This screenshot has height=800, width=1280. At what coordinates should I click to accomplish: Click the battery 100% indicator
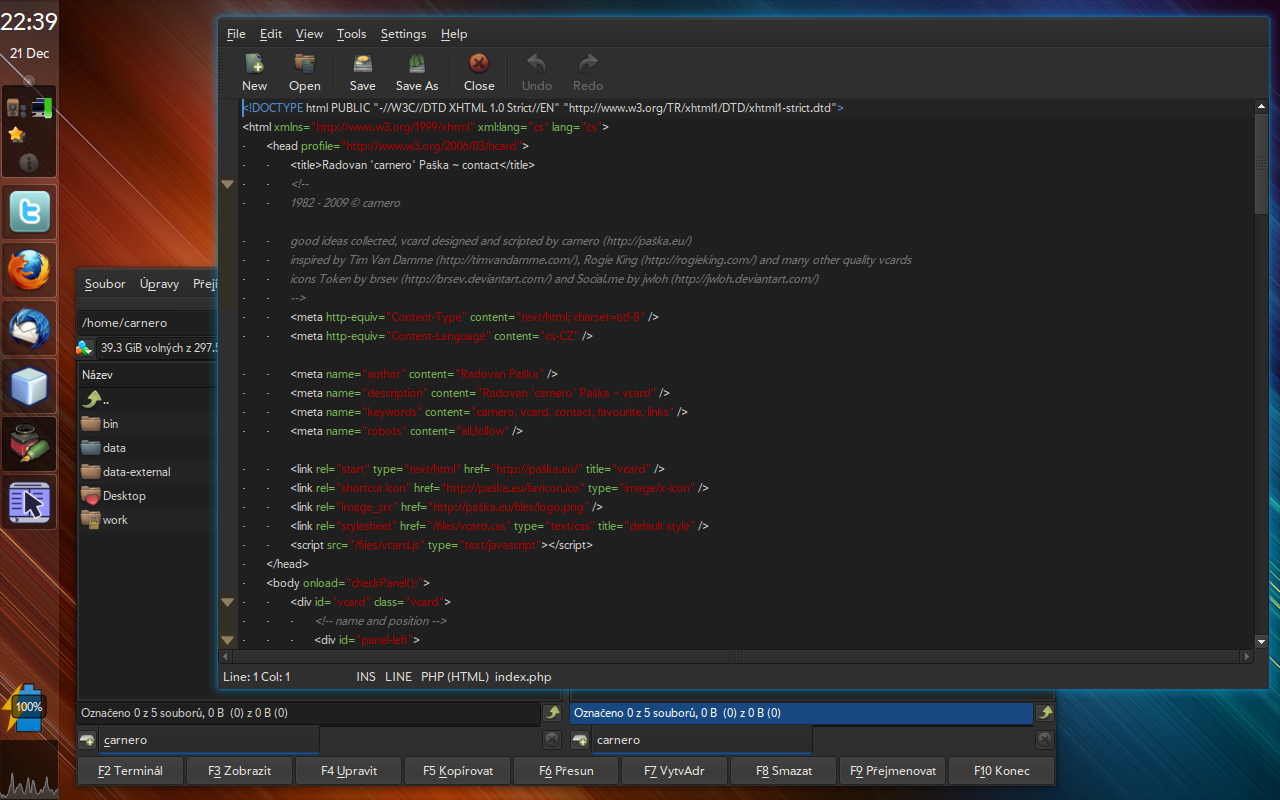[x=24, y=706]
